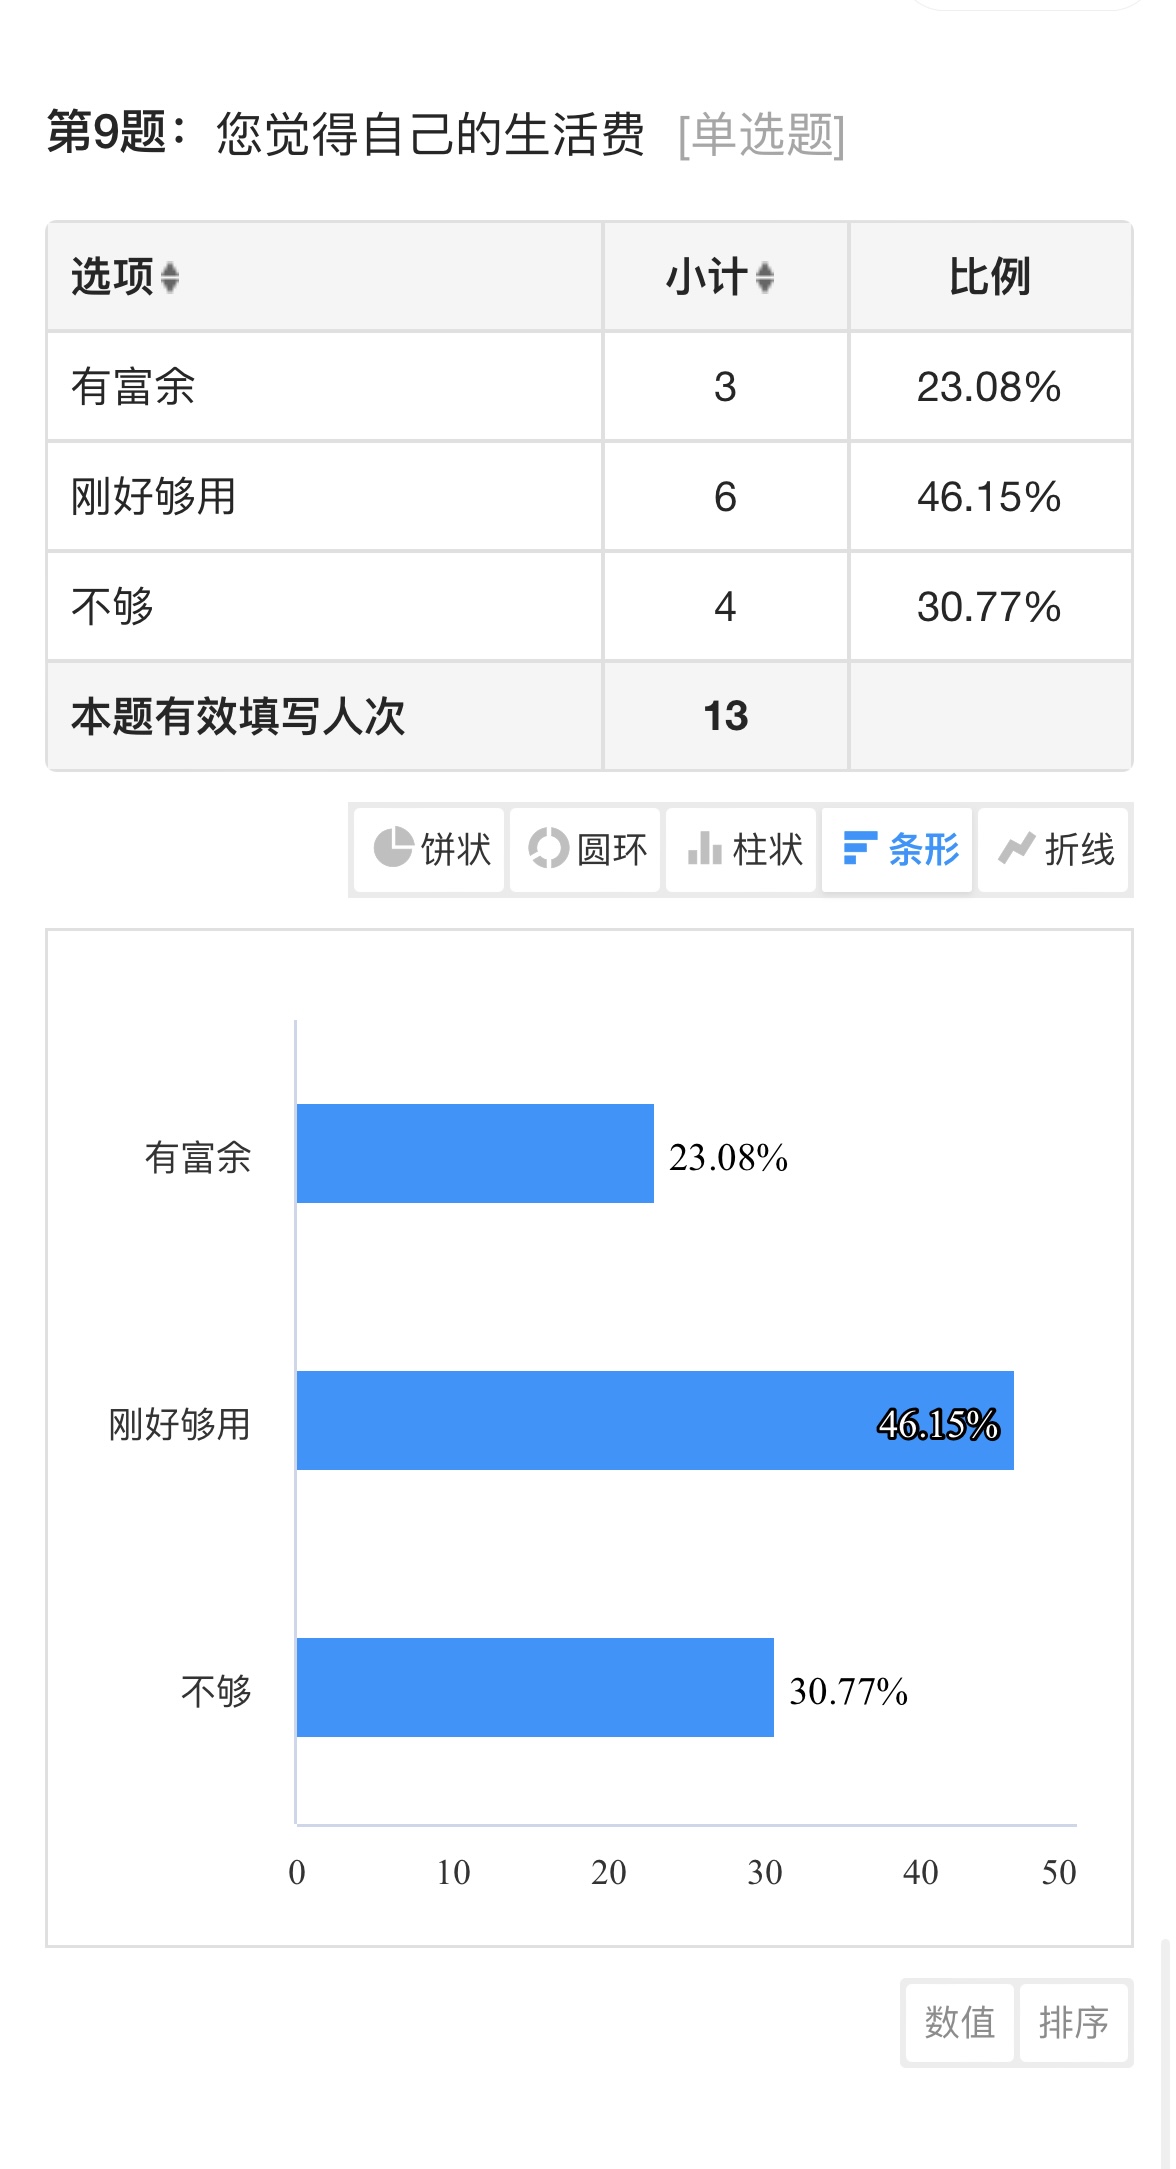Click the page scrollbar on right edge
The width and height of the screenshot is (1176, 2169).
(x=1165, y=2050)
